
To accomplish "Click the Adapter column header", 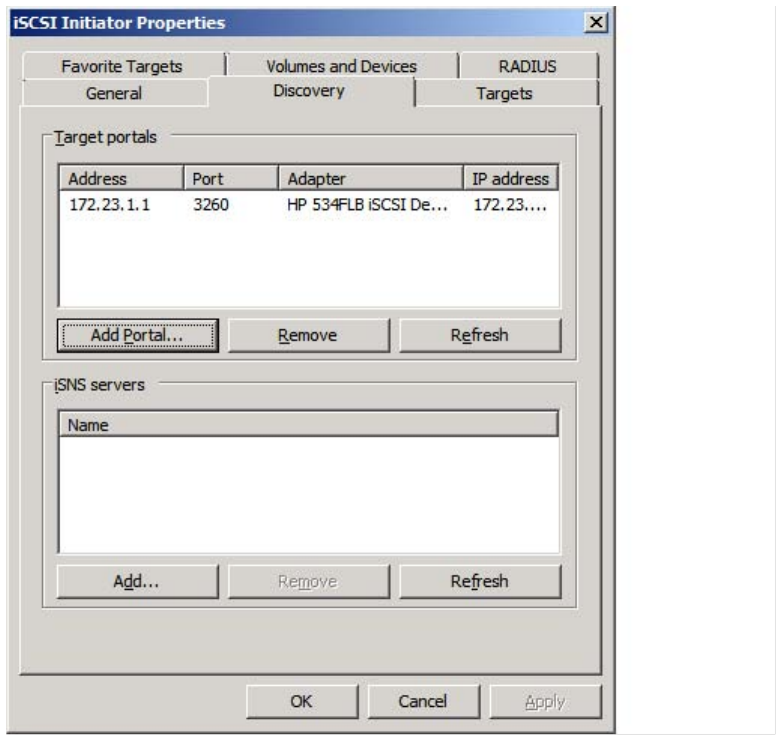I will pyautogui.click(x=370, y=179).
